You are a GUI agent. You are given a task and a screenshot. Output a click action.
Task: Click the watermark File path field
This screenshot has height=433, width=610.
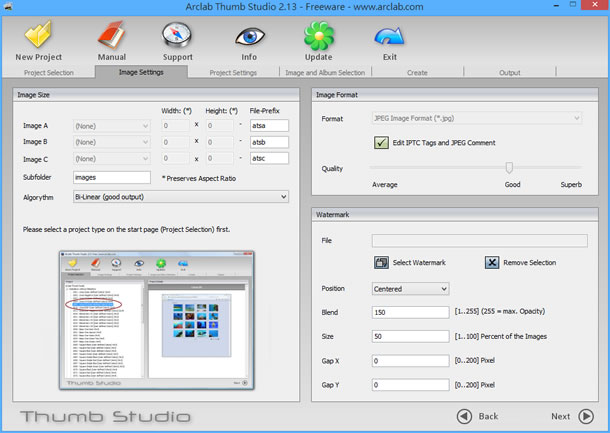tap(479, 241)
